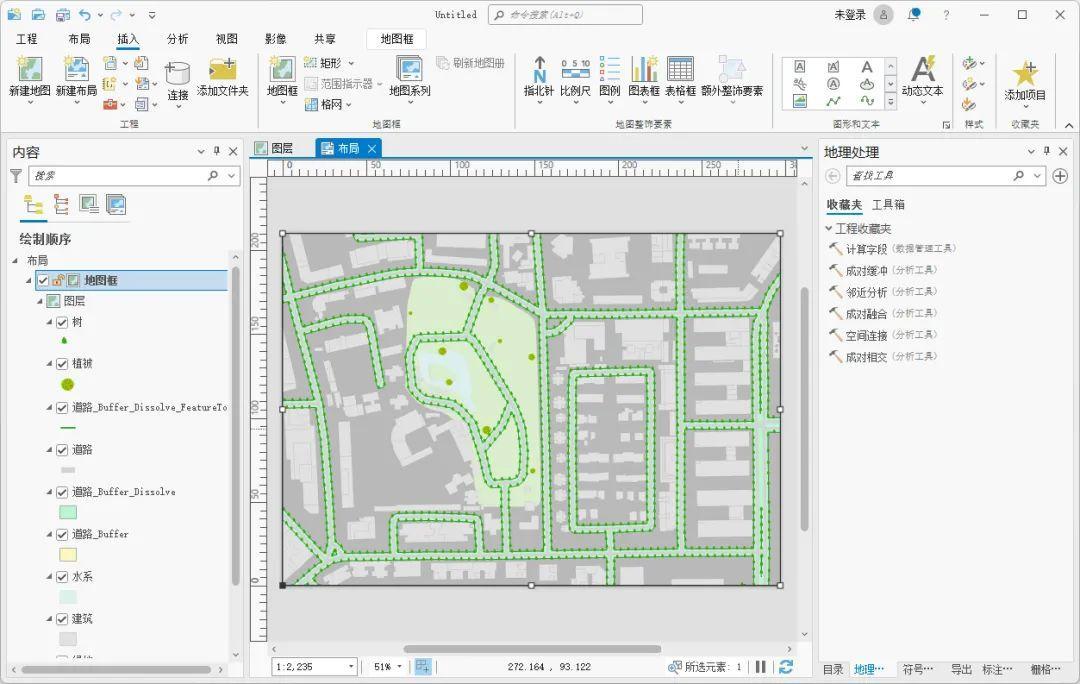Open the 邻近分析 tool
The height and width of the screenshot is (684, 1080).
[x=866, y=292]
